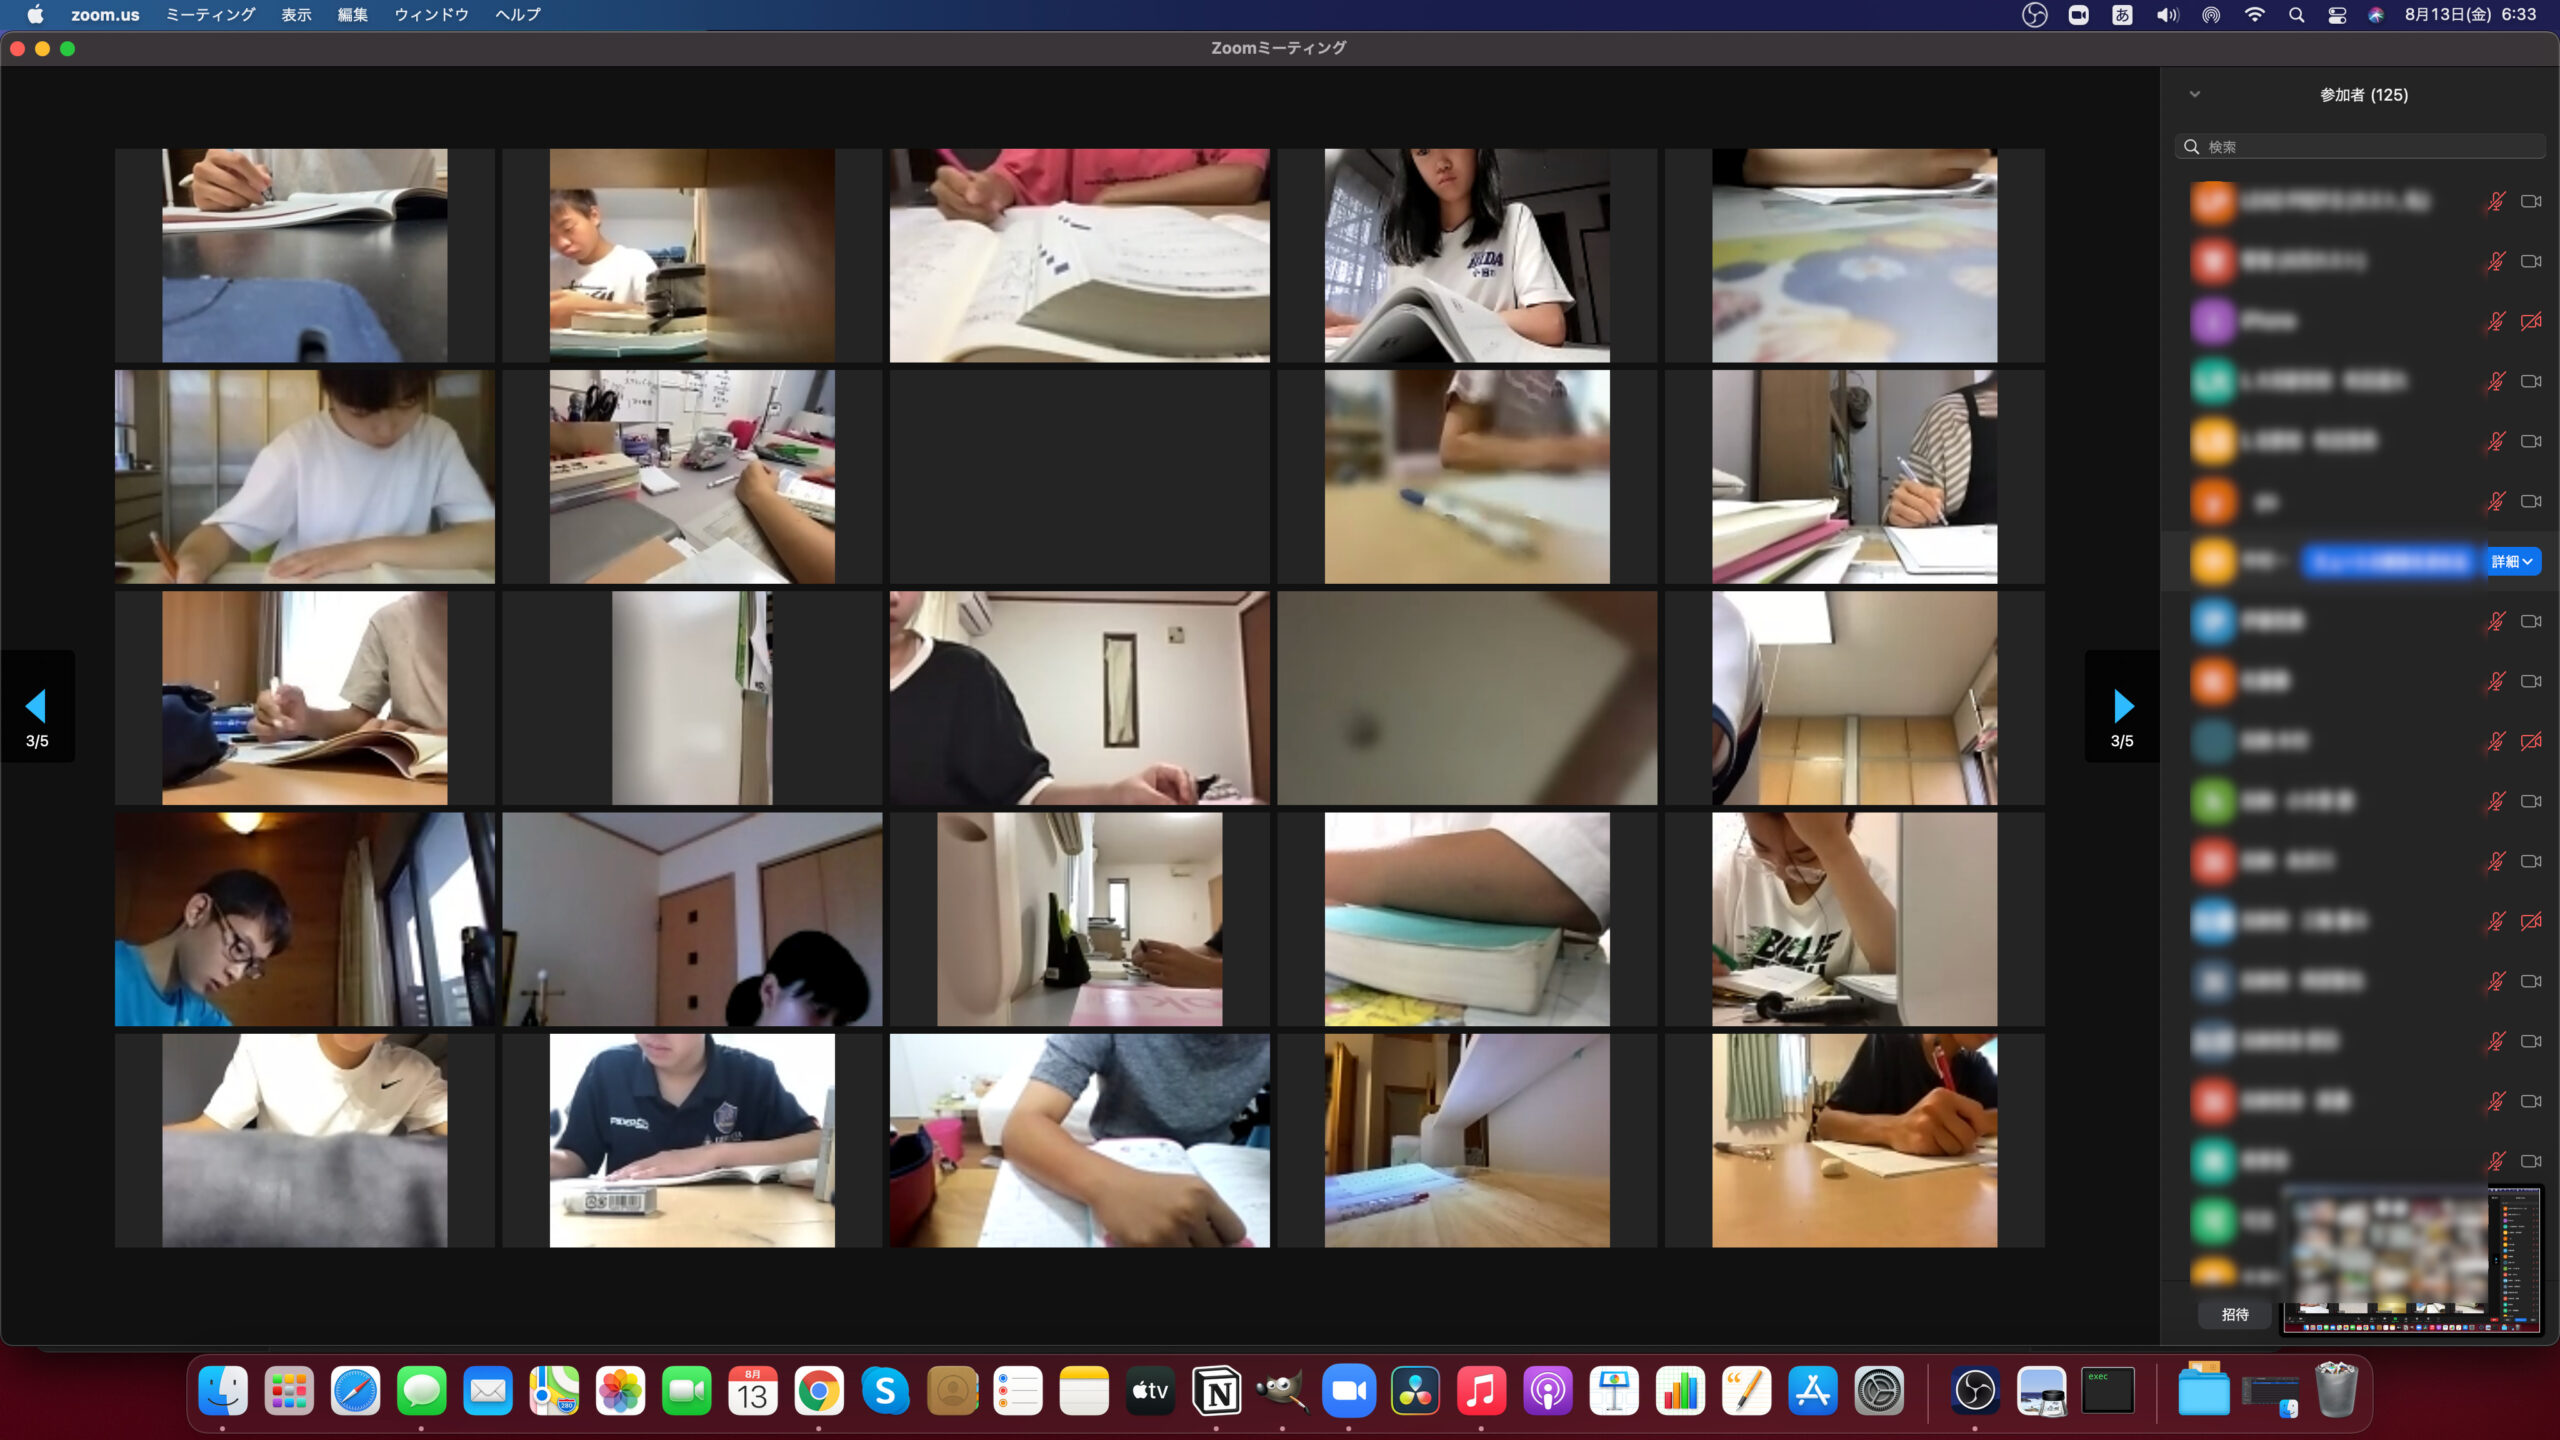Open Control Center in the menu bar
The height and width of the screenshot is (1440, 2560).
pyautogui.click(x=2337, y=15)
